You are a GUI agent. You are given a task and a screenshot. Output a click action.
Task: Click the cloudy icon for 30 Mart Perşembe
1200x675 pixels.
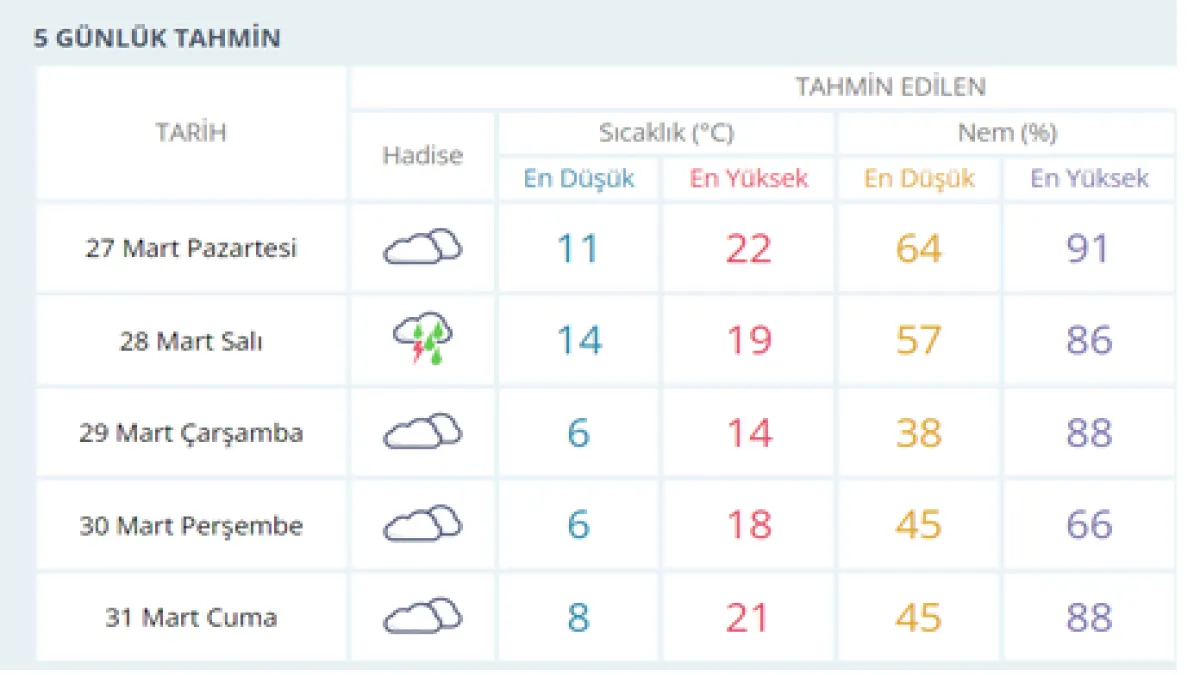point(422,524)
